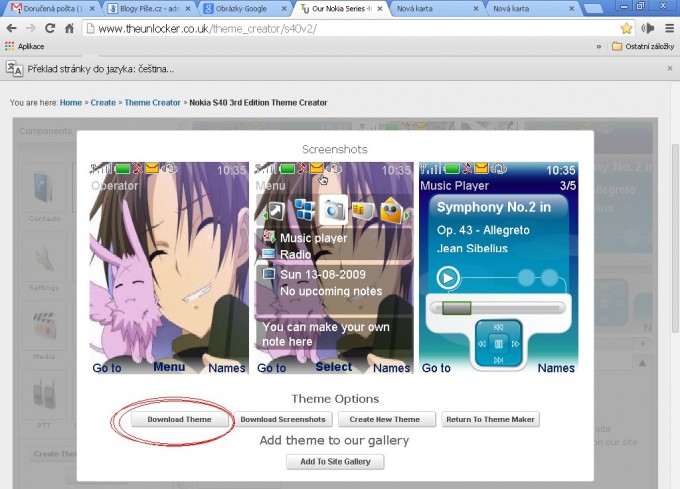Click the PTT component icon behind the dialog
The height and width of the screenshot is (489, 680).
pos(44,394)
